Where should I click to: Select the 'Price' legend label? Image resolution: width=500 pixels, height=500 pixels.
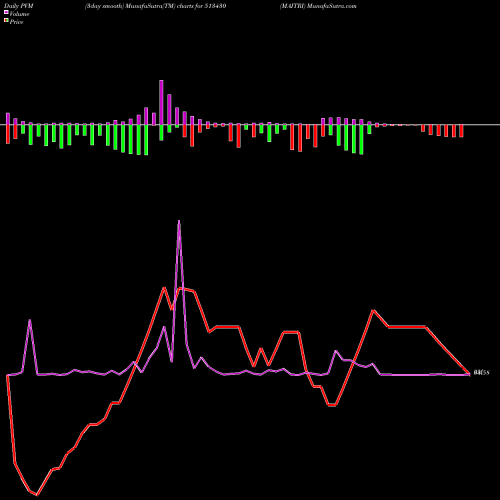16,22
